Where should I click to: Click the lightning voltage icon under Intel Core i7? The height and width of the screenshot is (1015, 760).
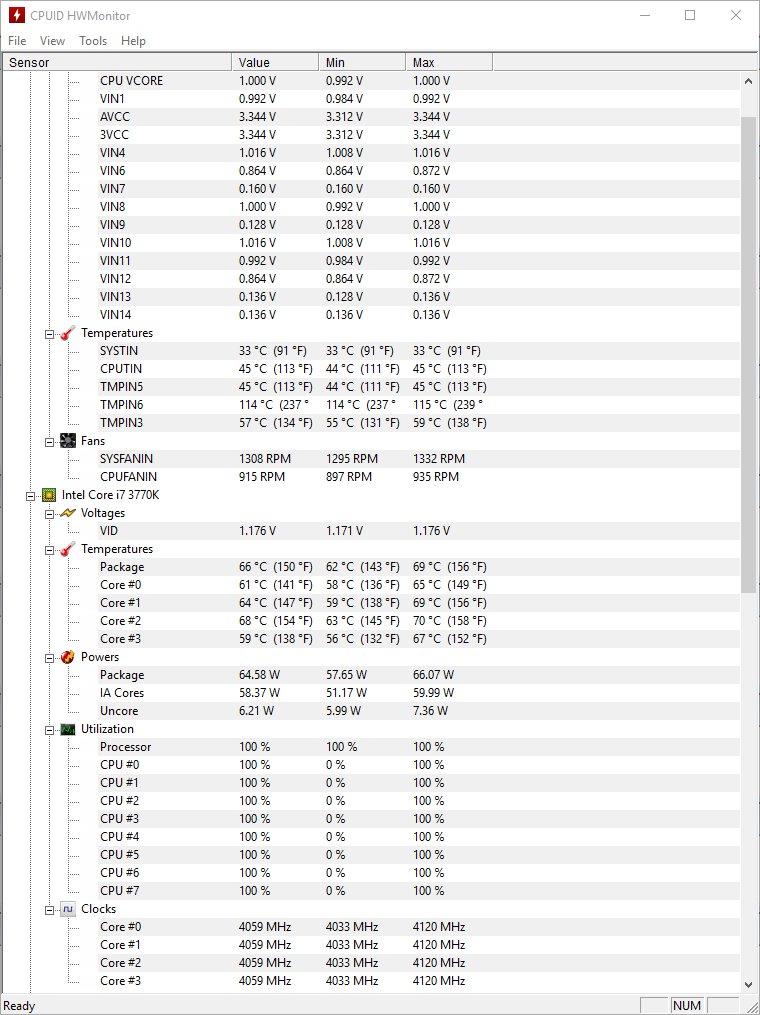pos(68,513)
